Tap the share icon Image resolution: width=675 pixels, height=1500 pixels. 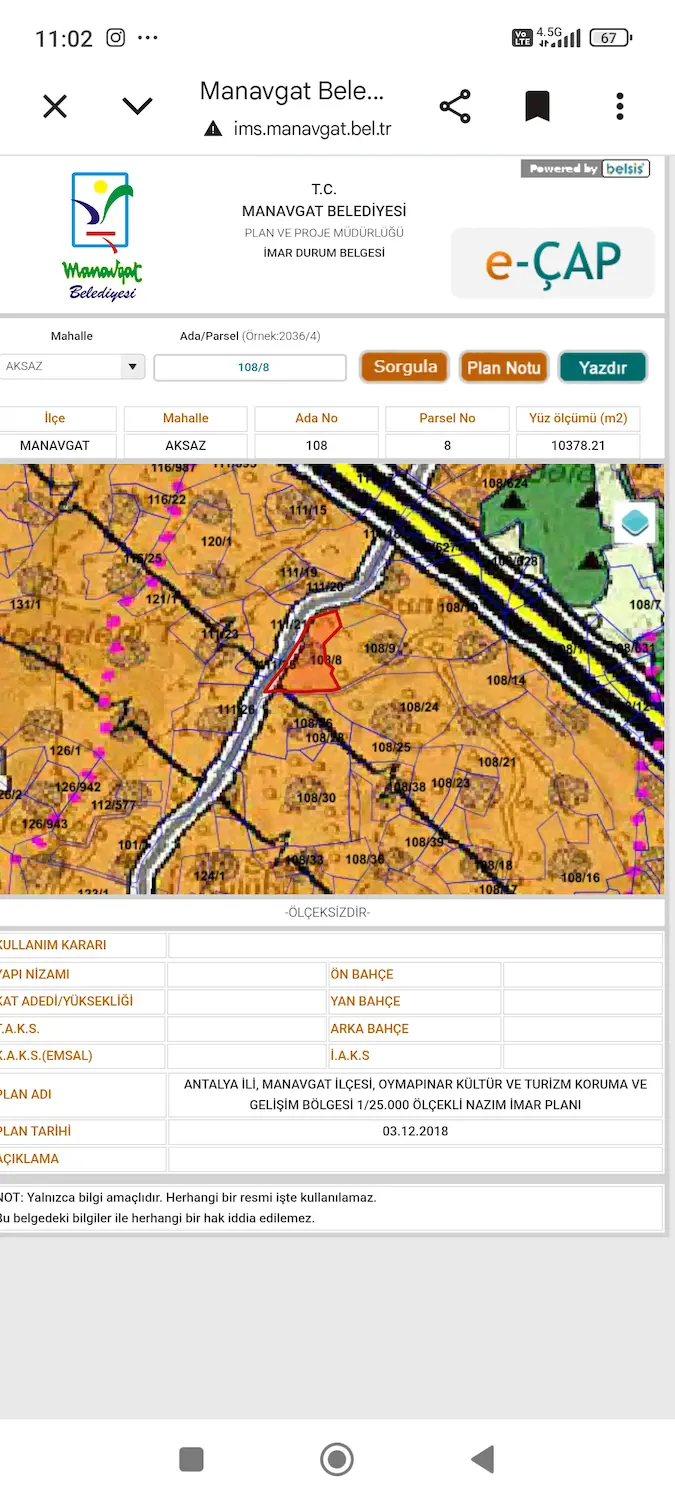coord(455,106)
